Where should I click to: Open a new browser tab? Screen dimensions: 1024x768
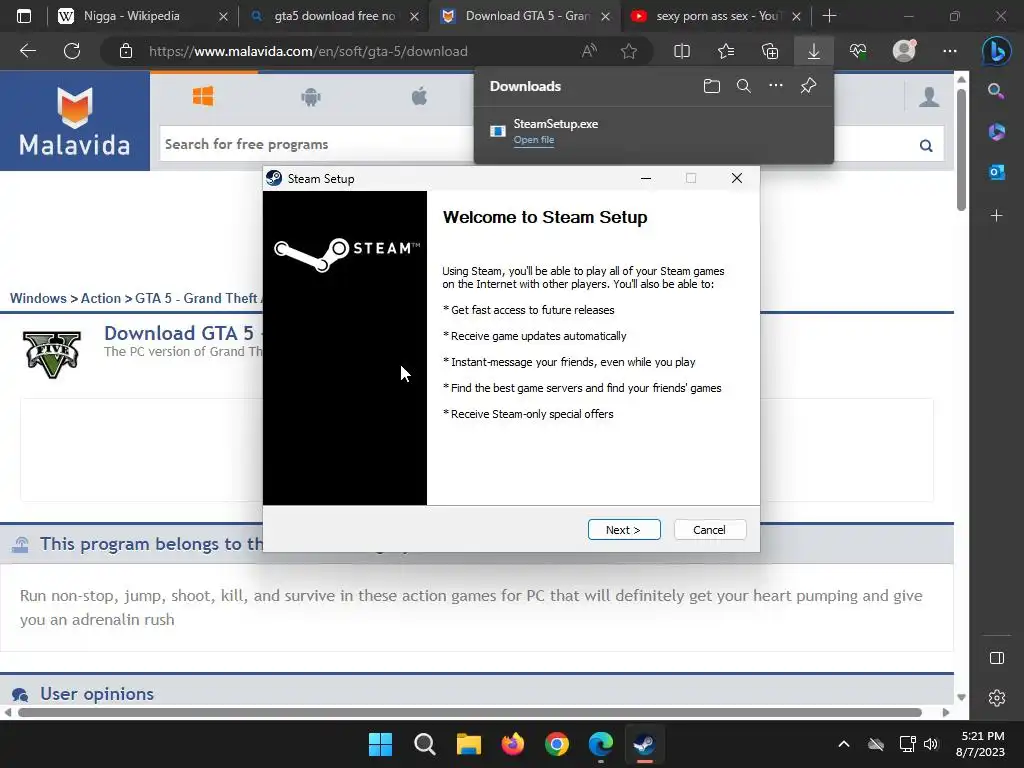(829, 16)
